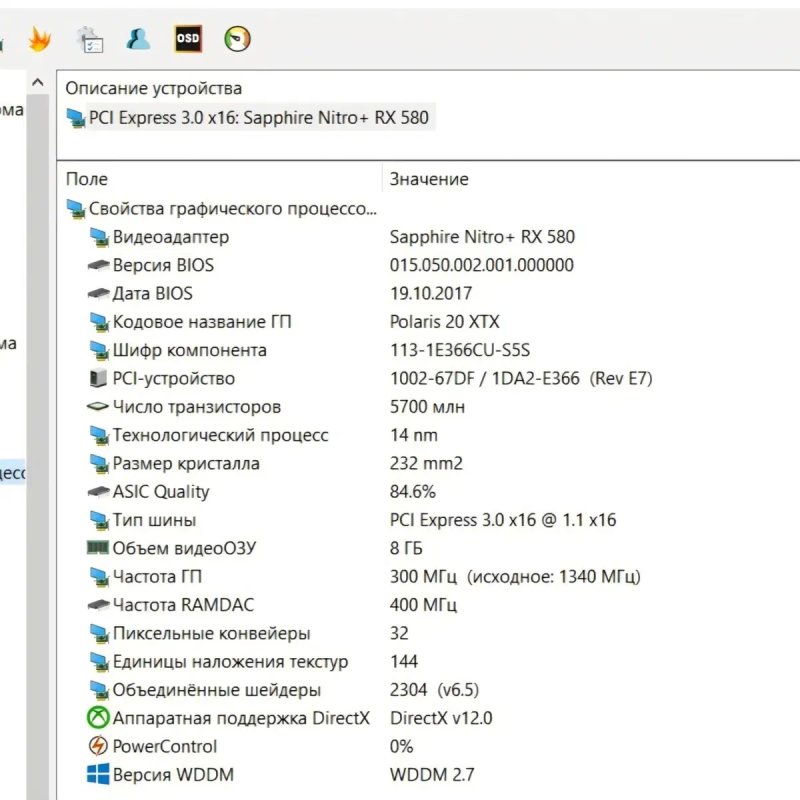Select the Видеоадаптер field label
This screenshot has width=800, height=800.
click(171, 237)
